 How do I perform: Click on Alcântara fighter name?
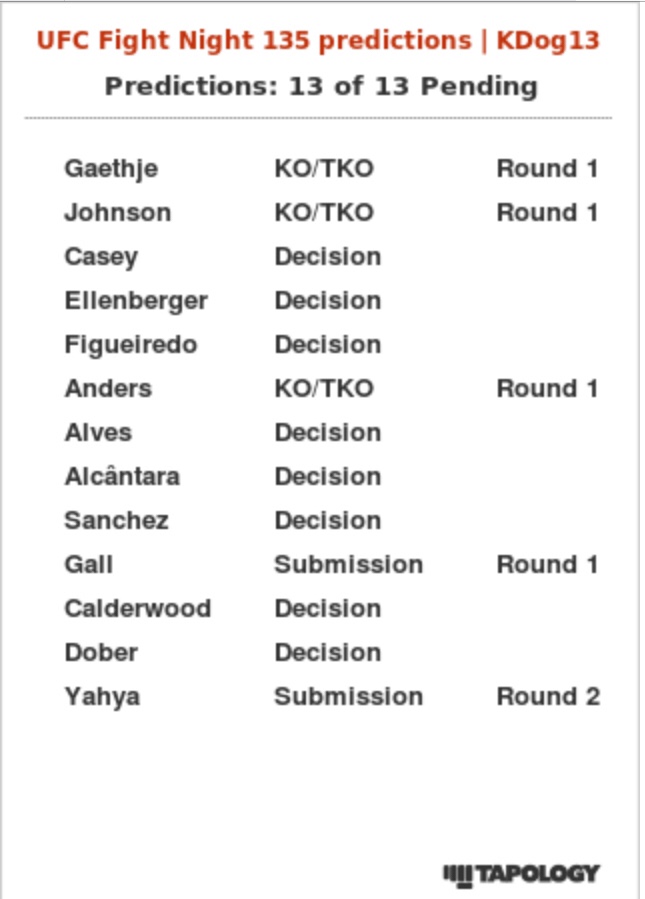[122, 477]
